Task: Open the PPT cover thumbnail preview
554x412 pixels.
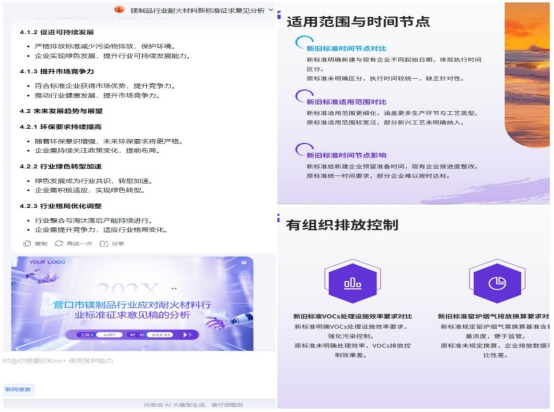Action: point(132,304)
